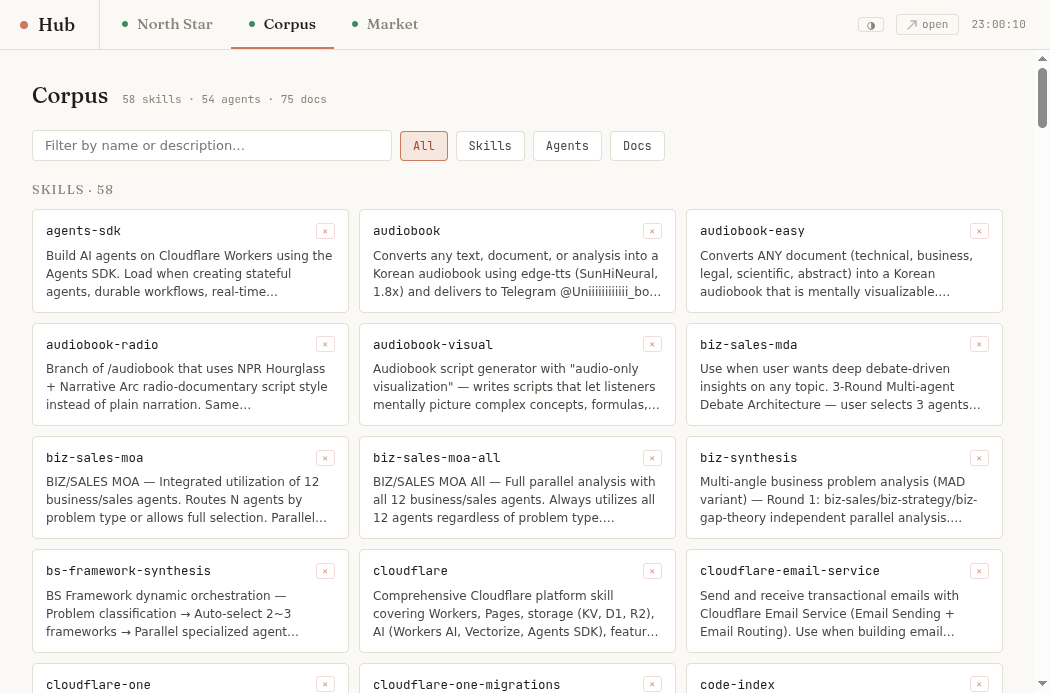Open the audiobook skill card

(x=517, y=261)
